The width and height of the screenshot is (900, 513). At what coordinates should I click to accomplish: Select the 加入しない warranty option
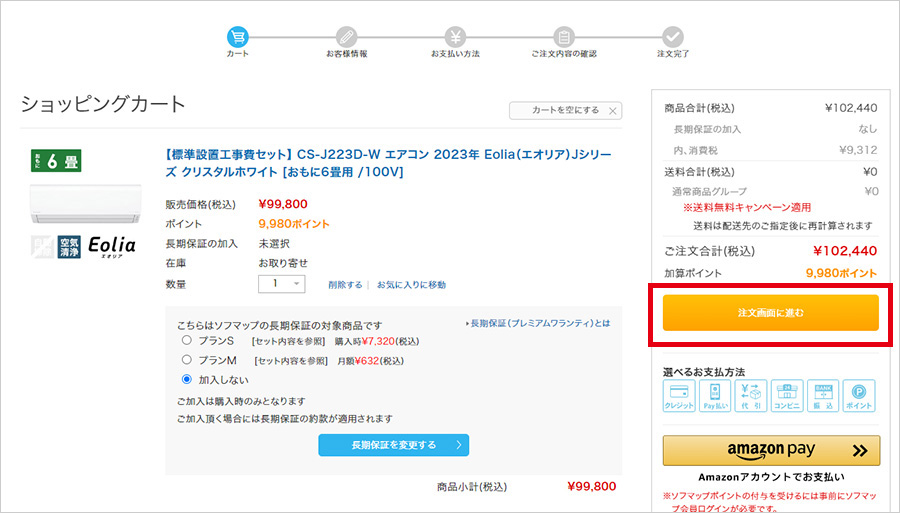(187, 379)
